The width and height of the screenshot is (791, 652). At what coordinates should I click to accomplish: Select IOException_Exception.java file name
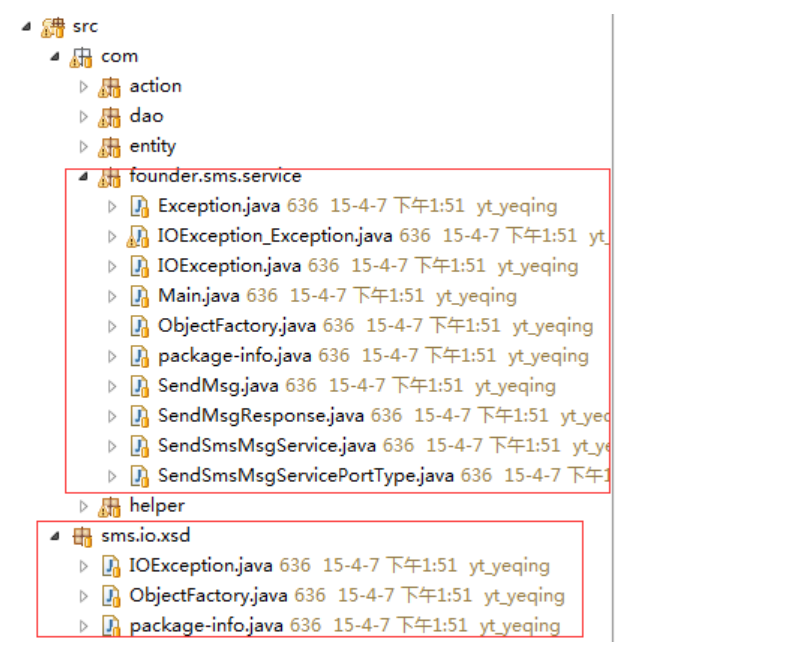[x=275, y=236]
